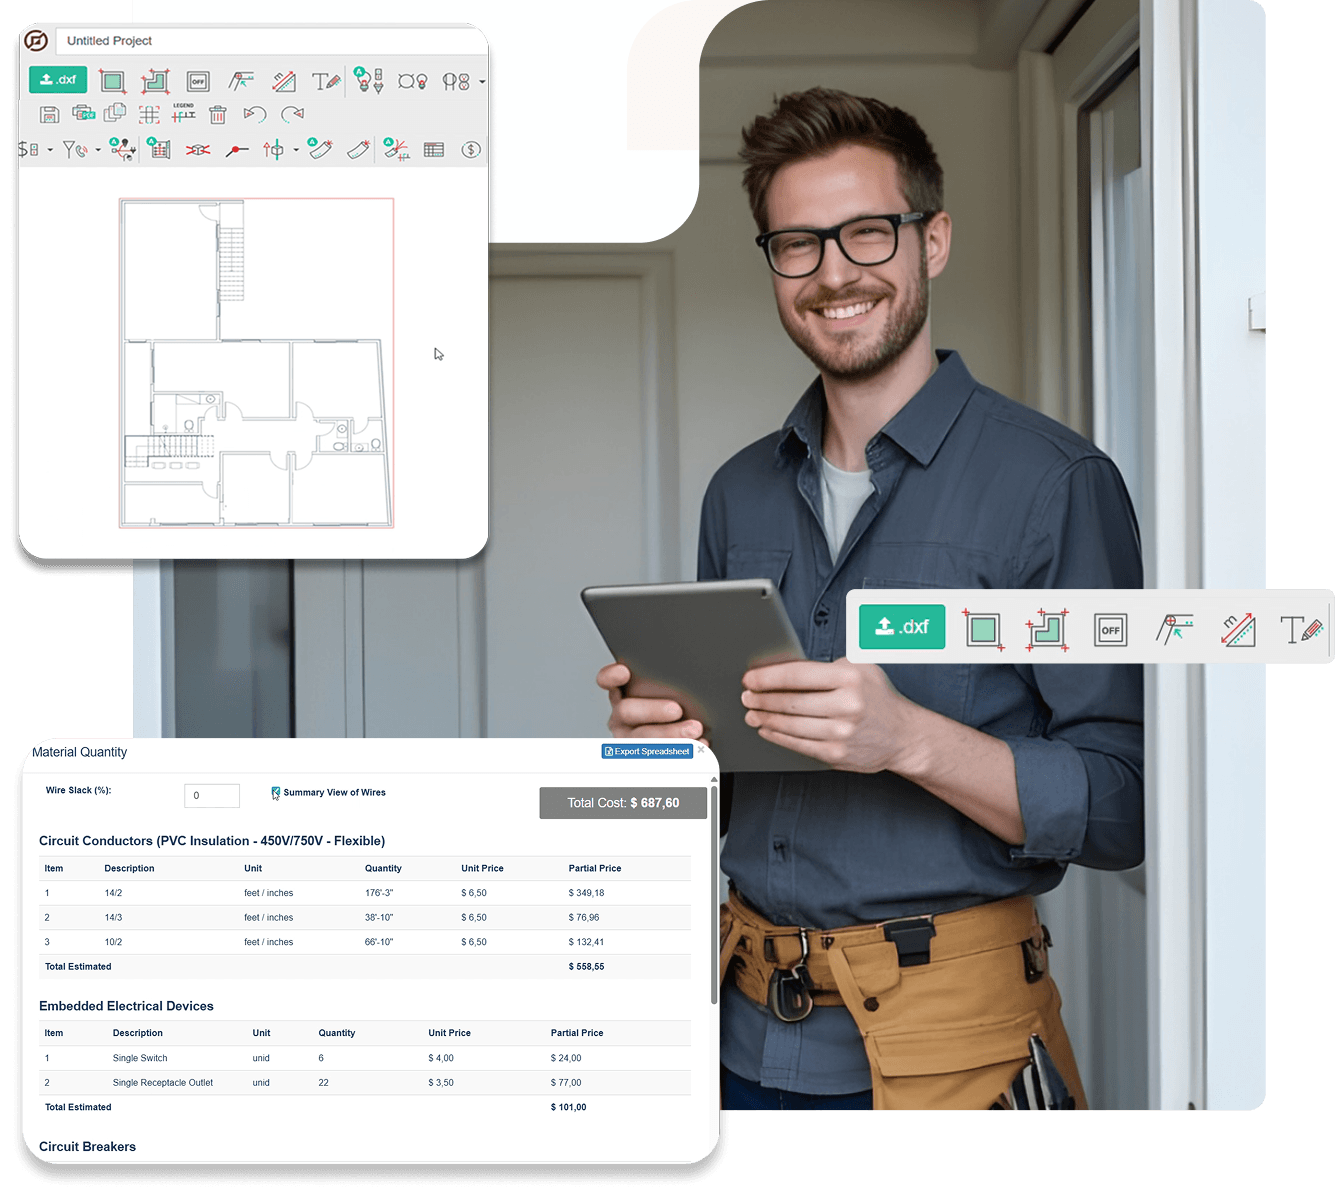
Task: Redo the last undone action
Action: pyautogui.click(x=291, y=114)
